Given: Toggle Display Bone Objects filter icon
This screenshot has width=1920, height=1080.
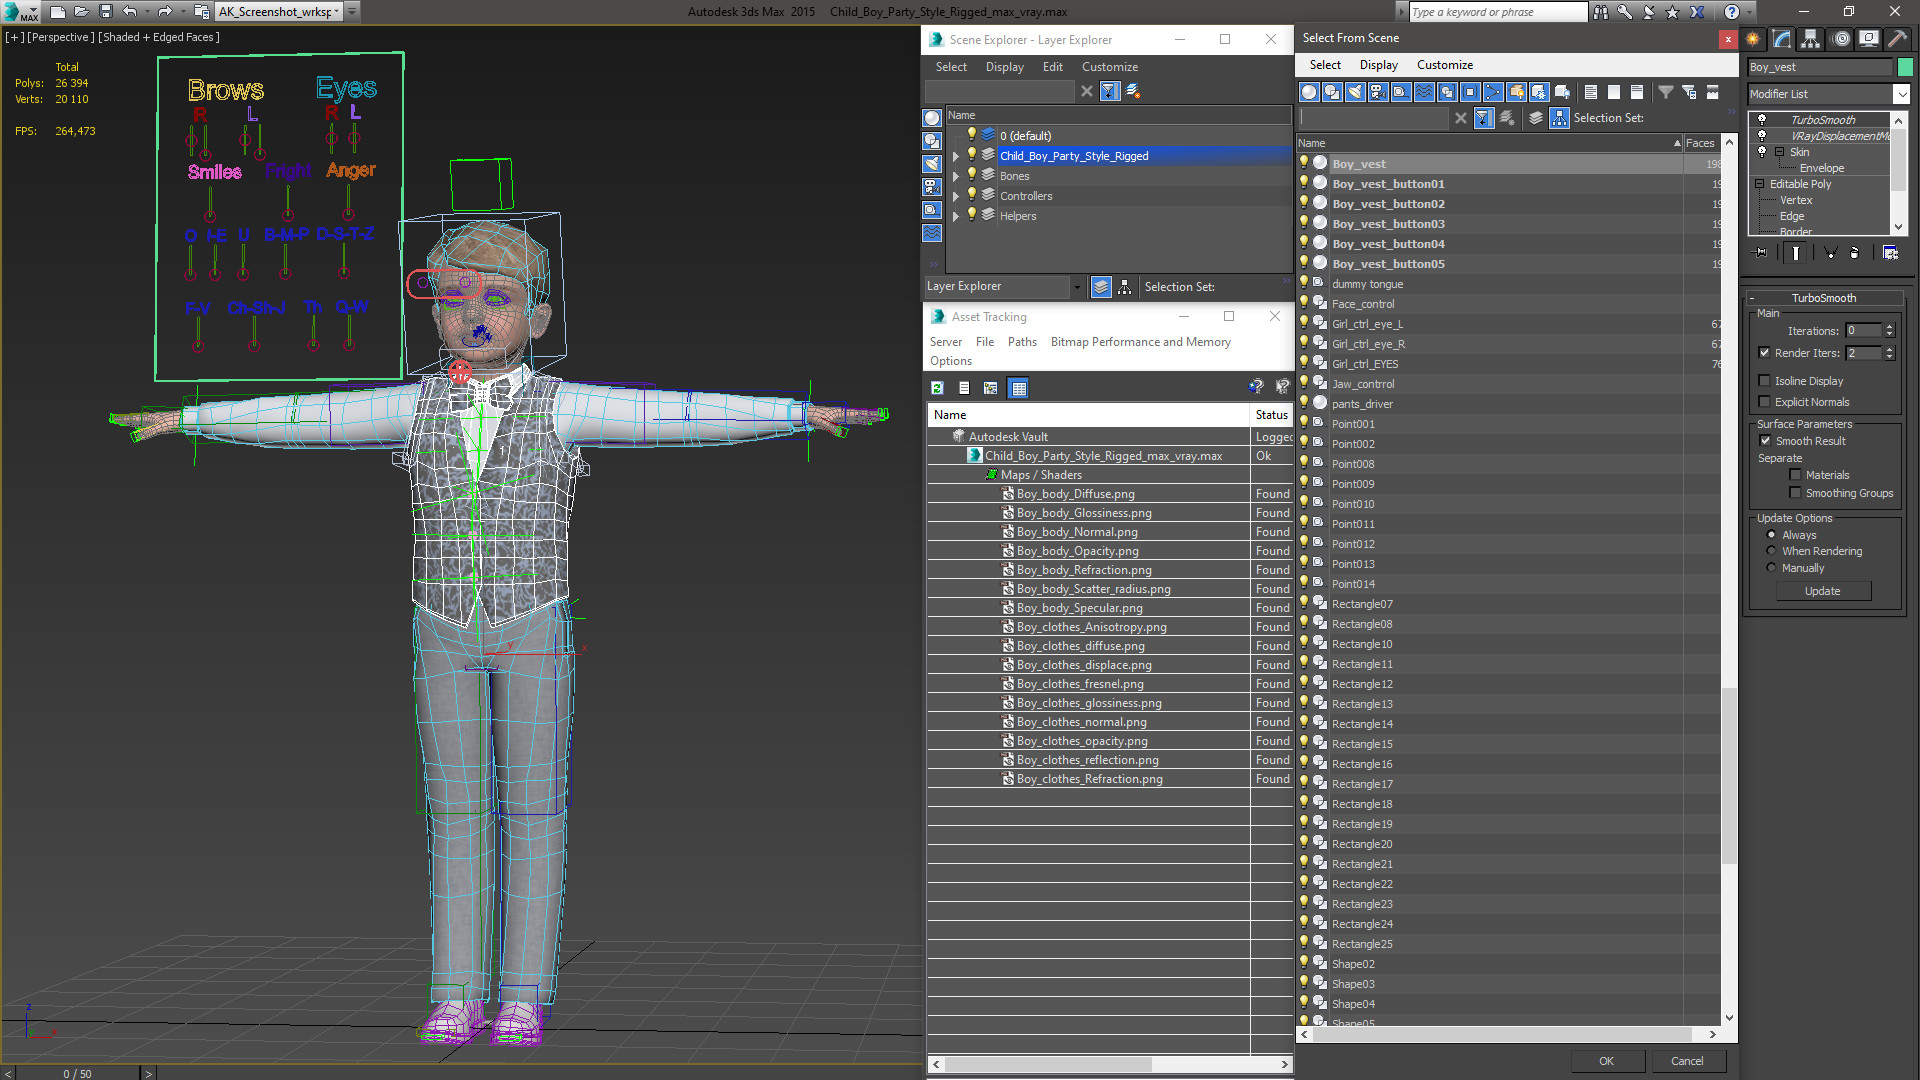Looking at the screenshot, I should point(1493,92).
